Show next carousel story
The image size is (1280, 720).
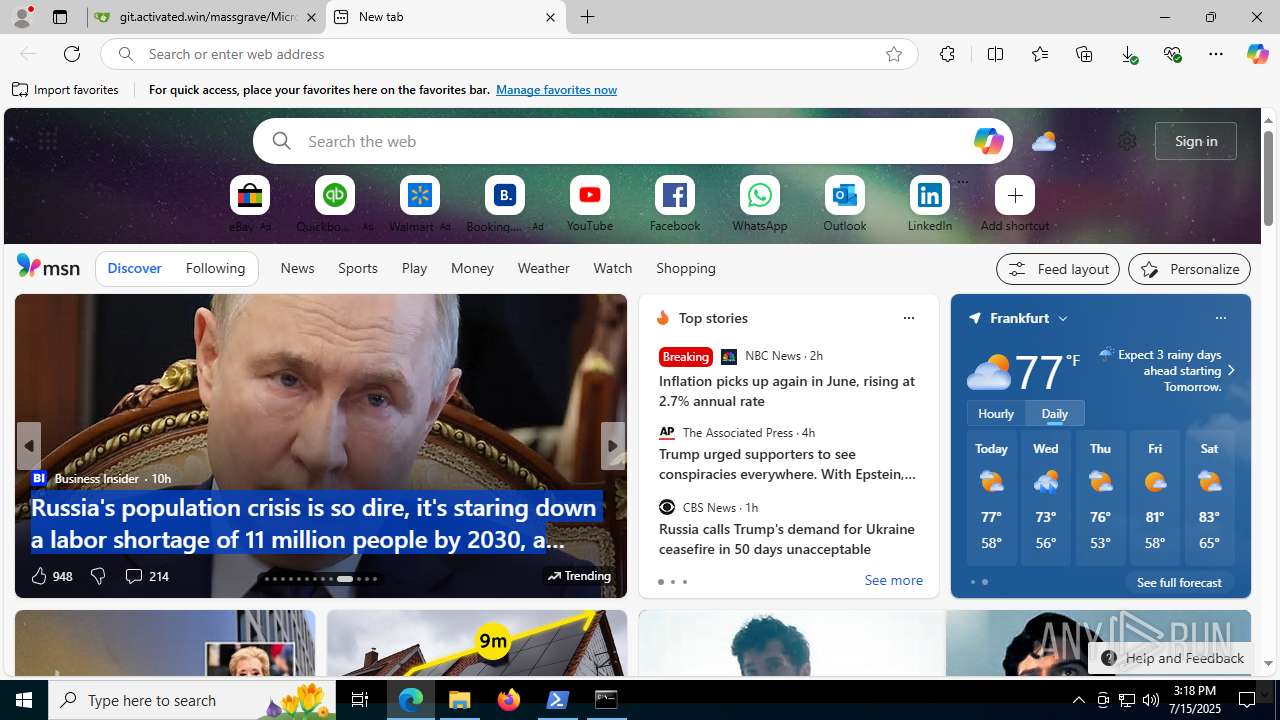point(613,446)
